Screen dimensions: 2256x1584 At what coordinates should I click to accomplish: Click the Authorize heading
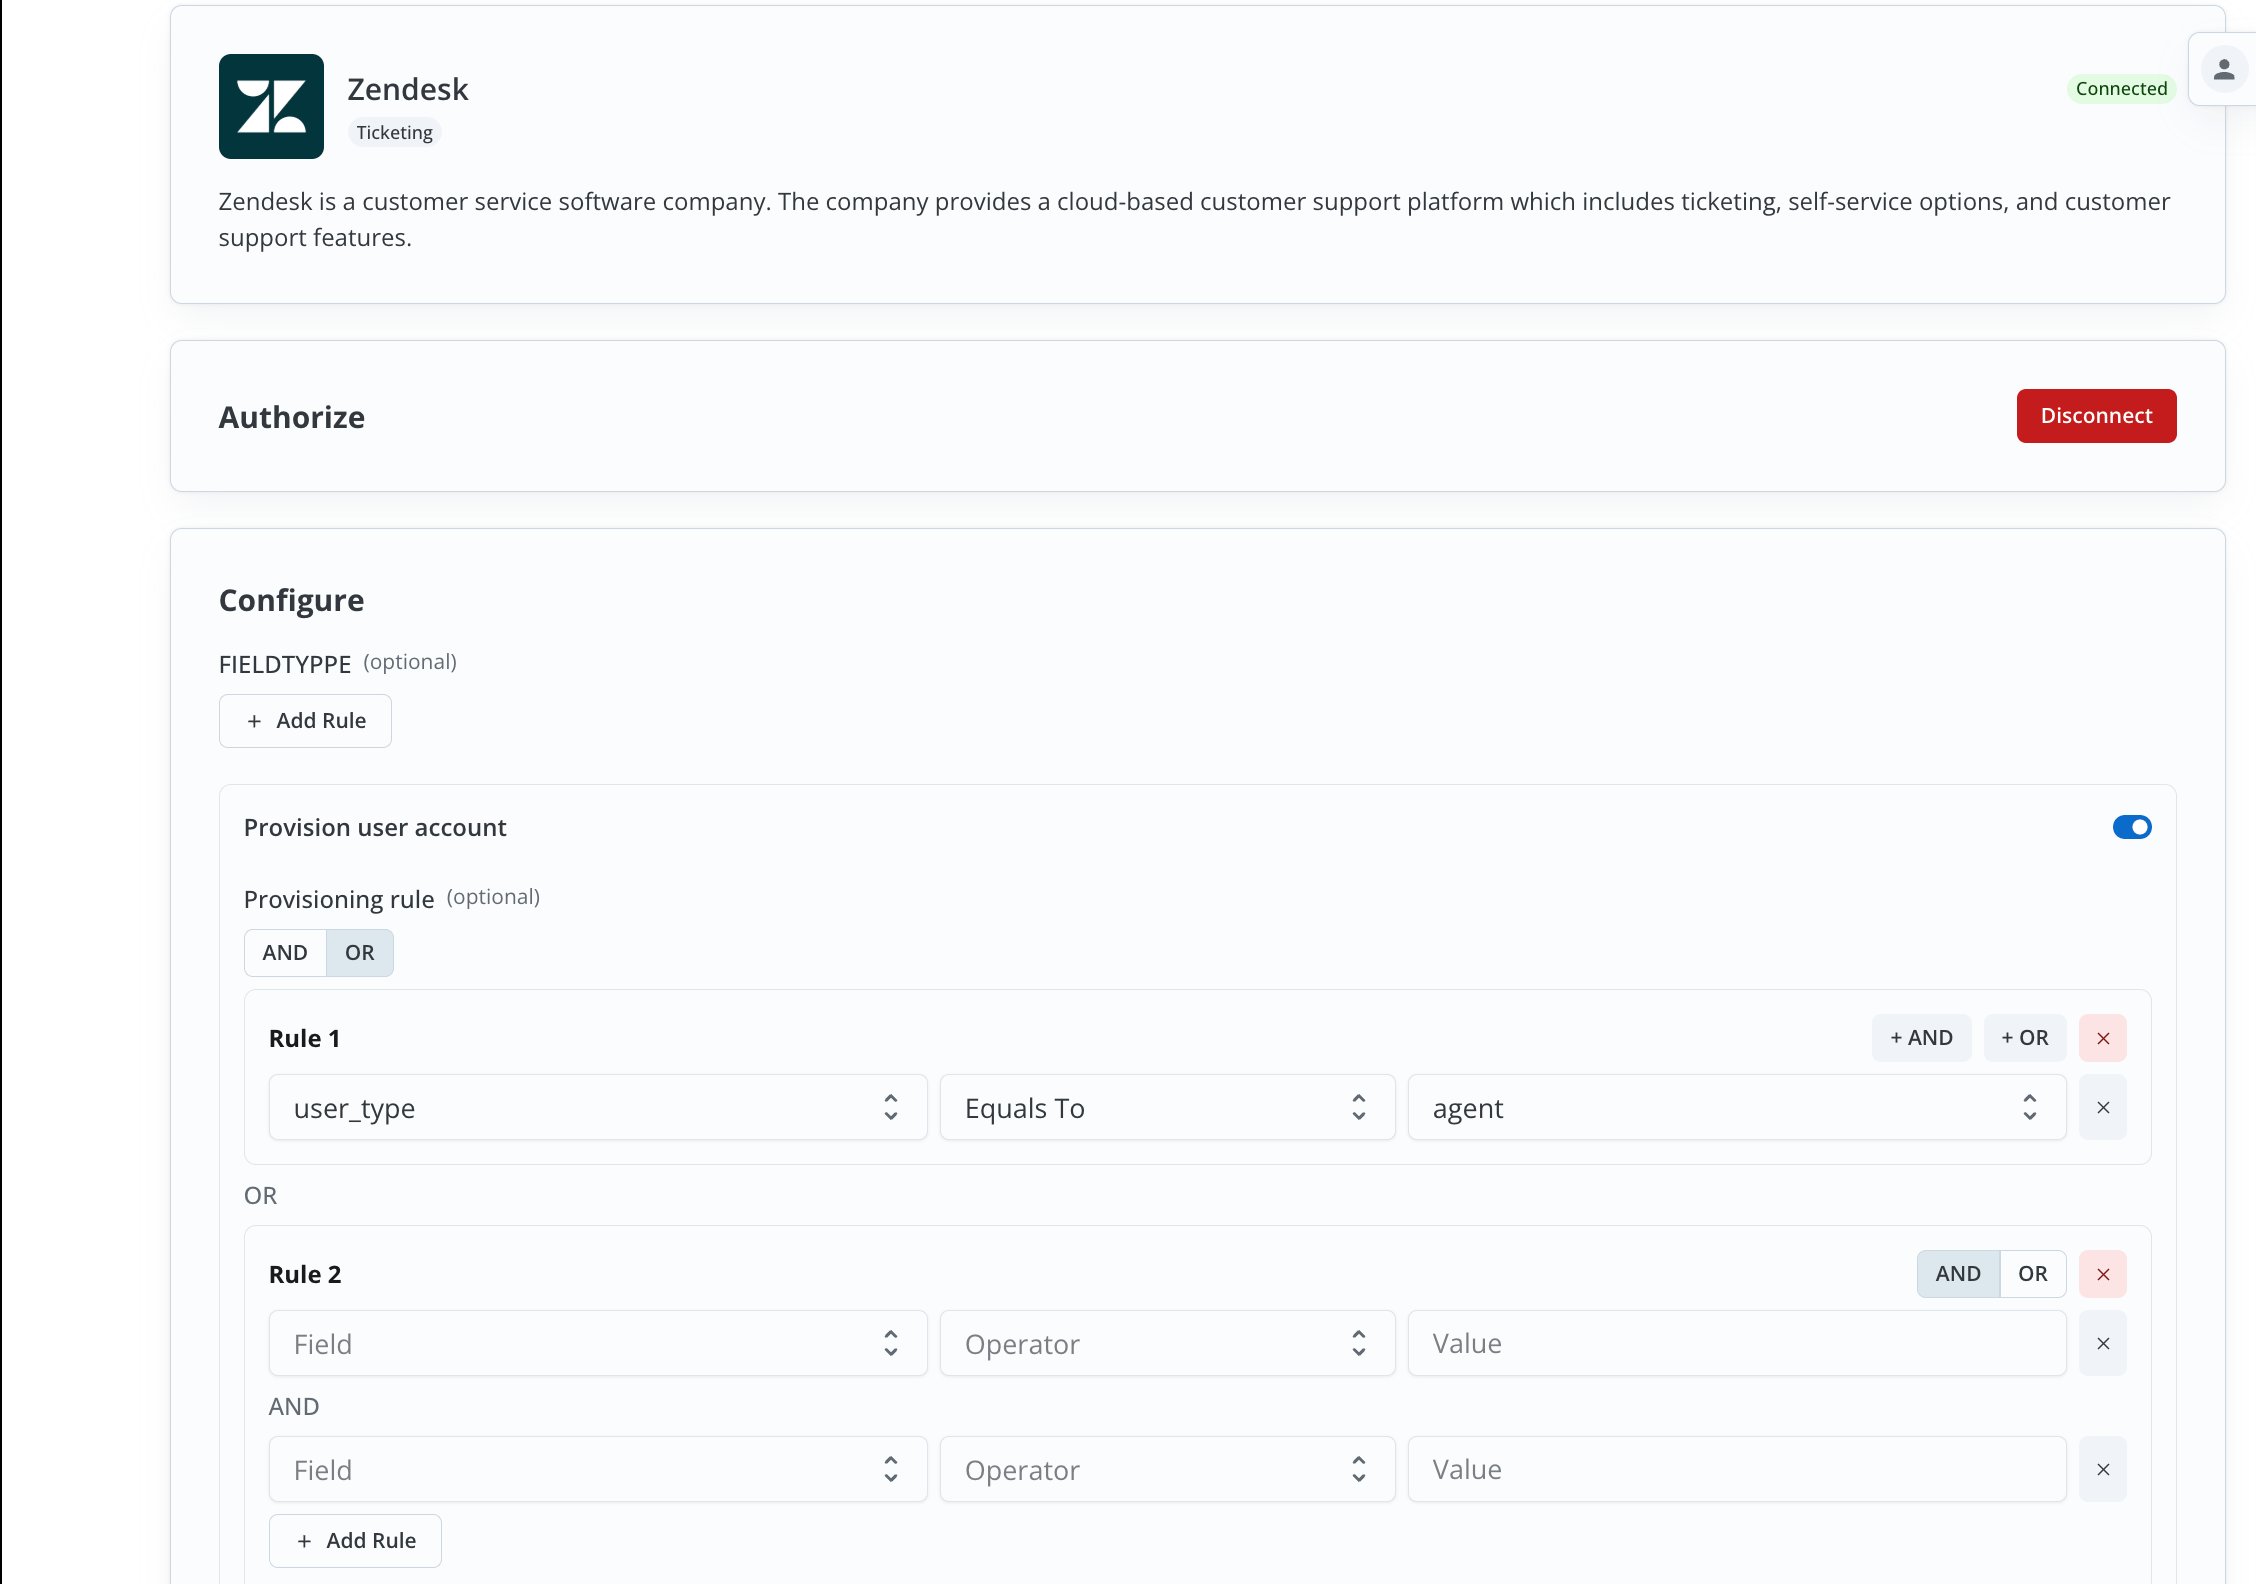(292, 417)
